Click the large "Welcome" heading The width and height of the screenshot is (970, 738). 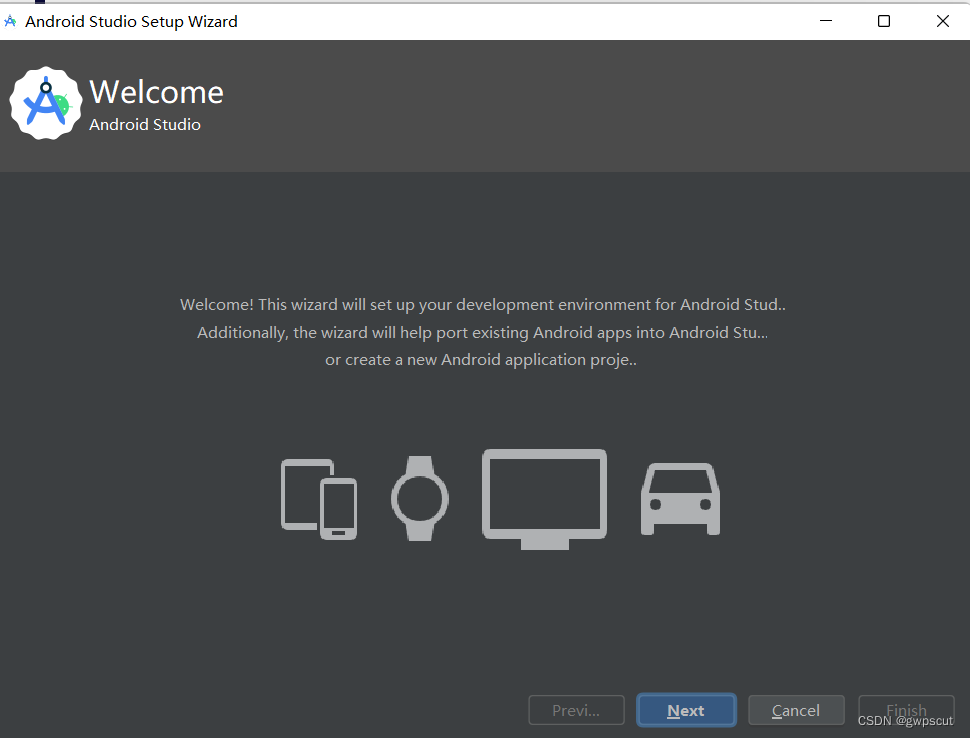pyautogui.click(x=157, y=92)
